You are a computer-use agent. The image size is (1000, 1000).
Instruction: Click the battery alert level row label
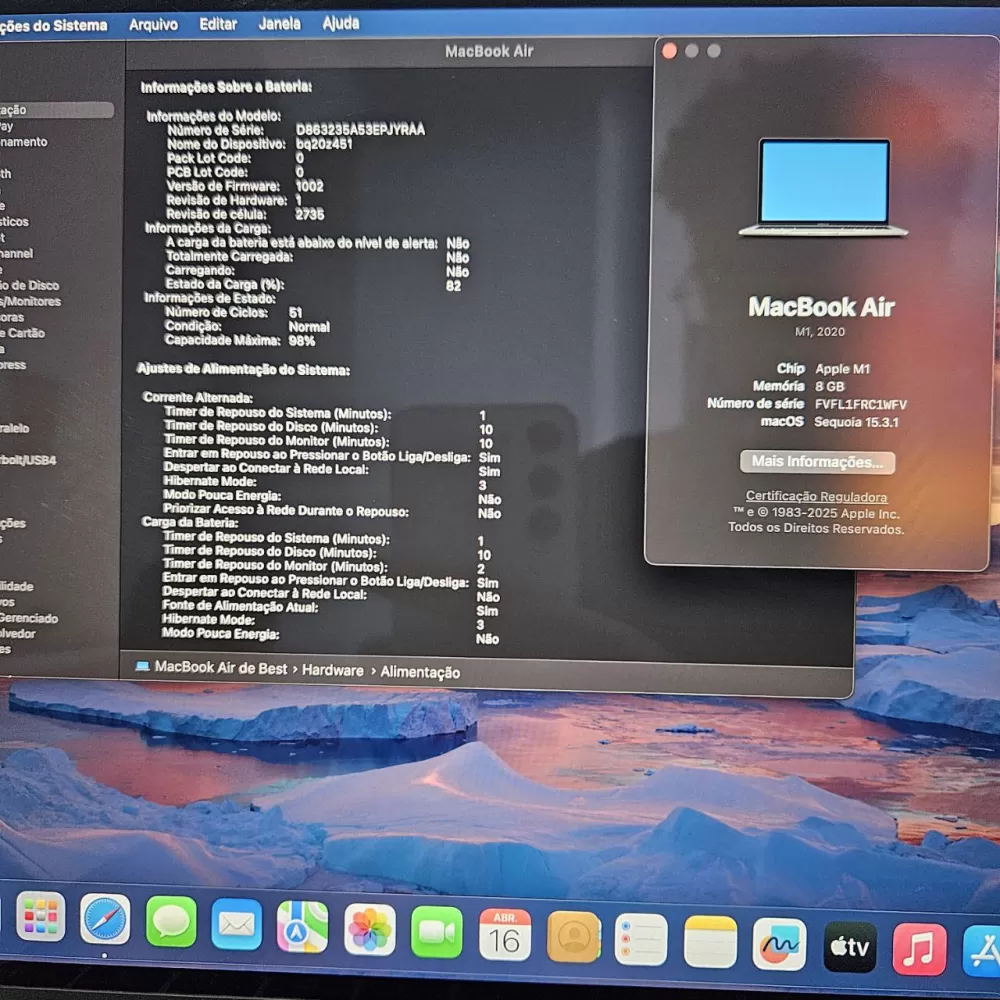tap(302, 242)
